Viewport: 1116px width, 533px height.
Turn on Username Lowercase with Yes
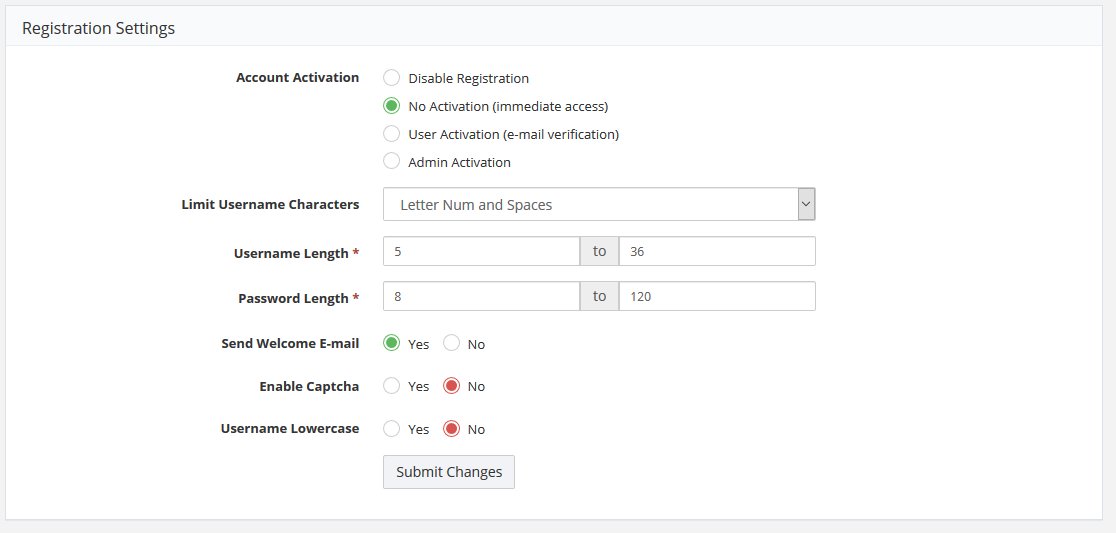pyautogui.click(x=392, y=429)
